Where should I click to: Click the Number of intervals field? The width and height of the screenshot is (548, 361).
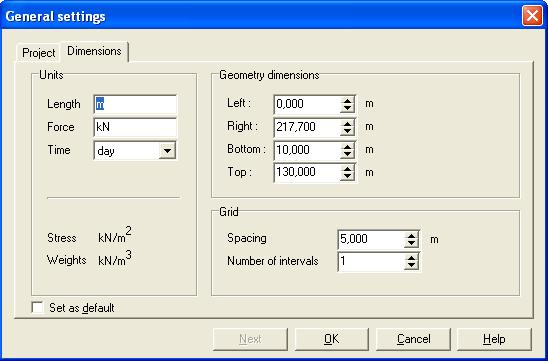tap(371, 261)
